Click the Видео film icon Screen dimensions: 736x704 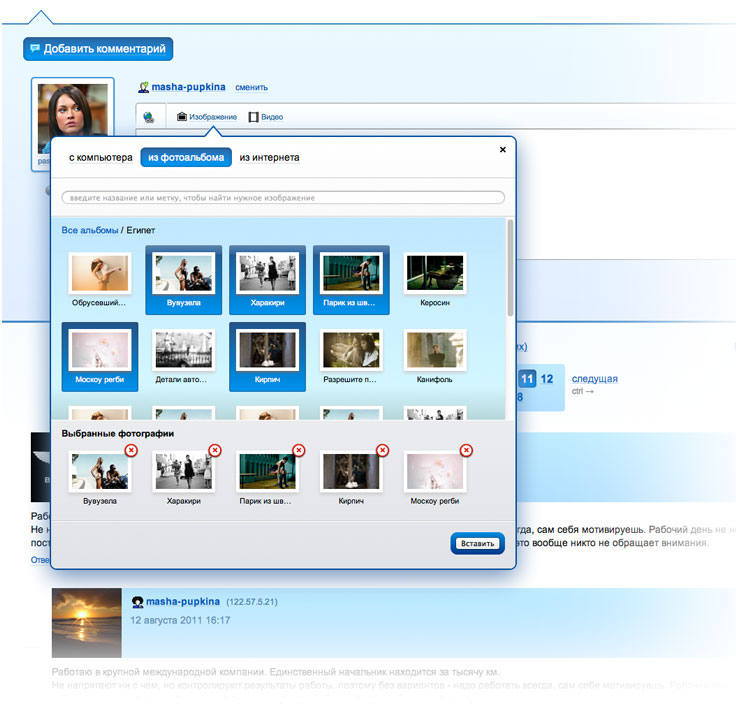254,117
